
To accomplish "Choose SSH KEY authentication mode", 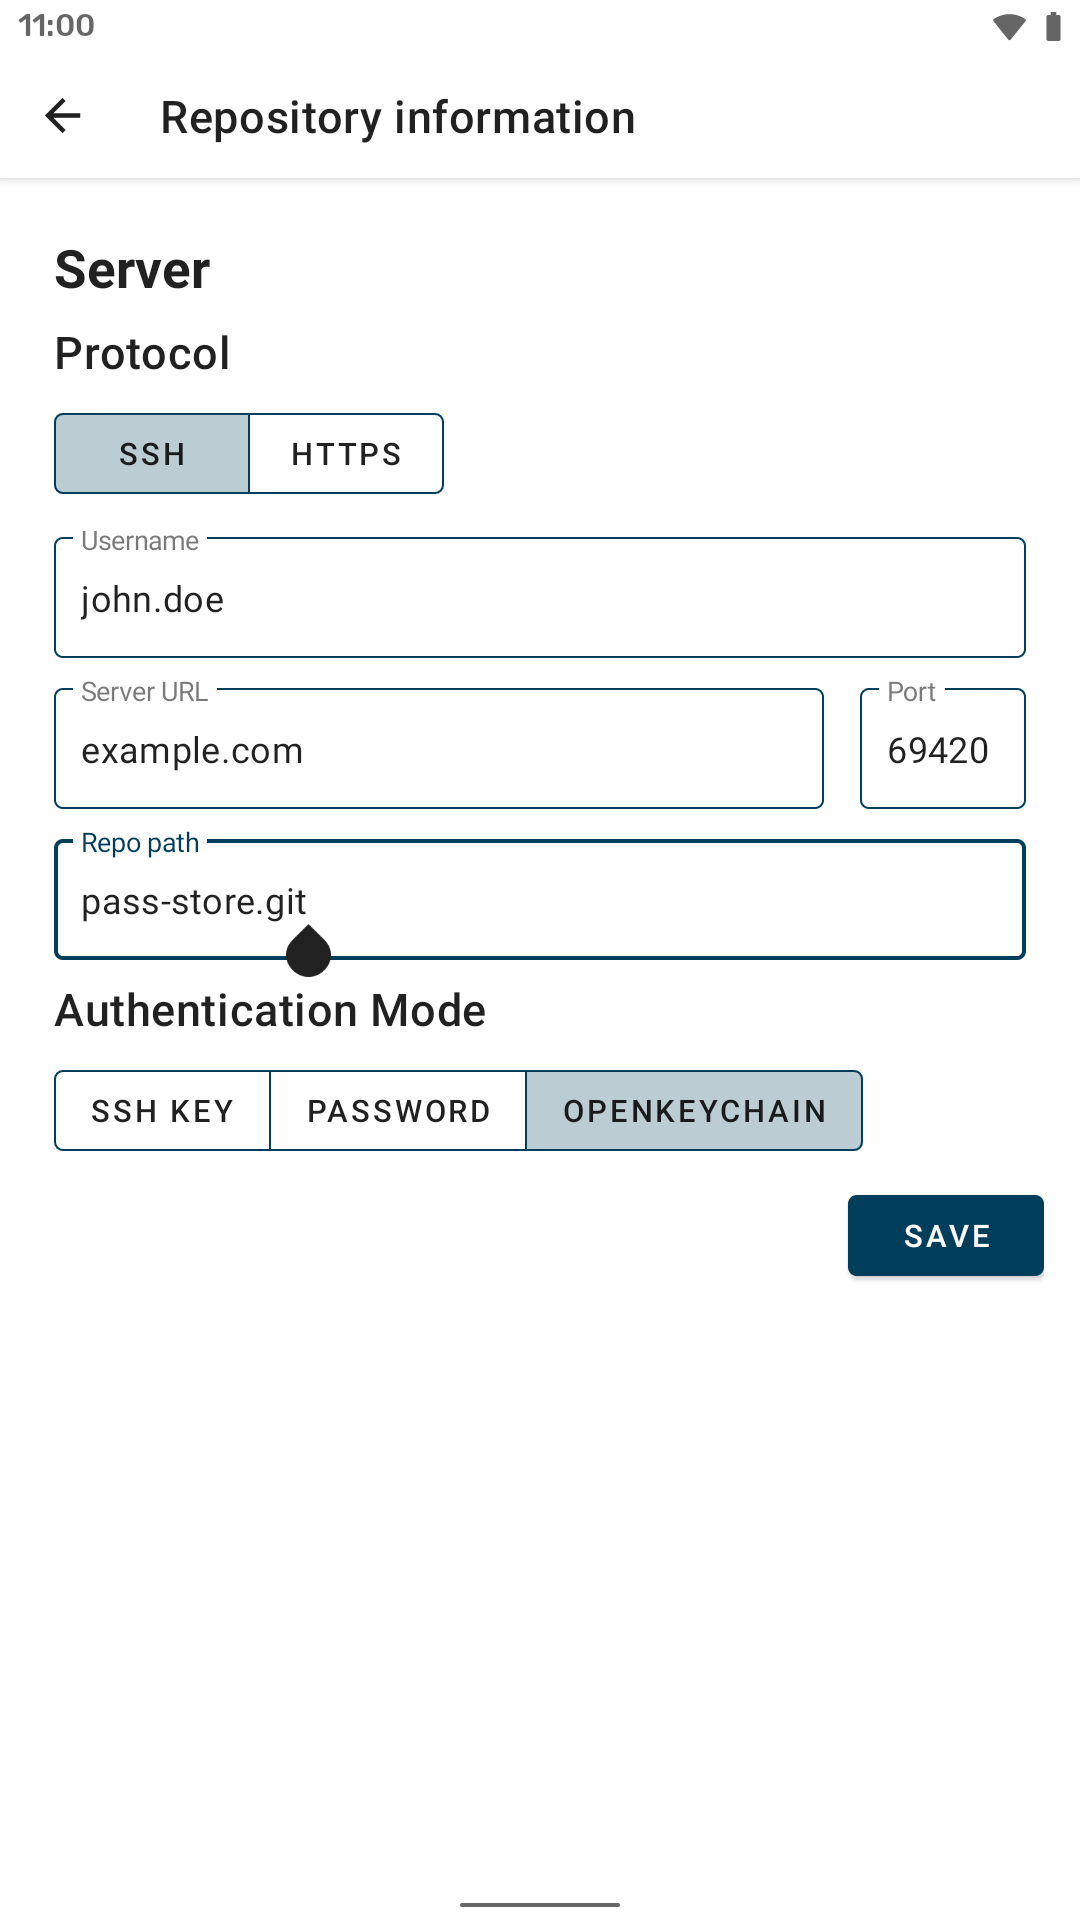I will (163, 1111).
